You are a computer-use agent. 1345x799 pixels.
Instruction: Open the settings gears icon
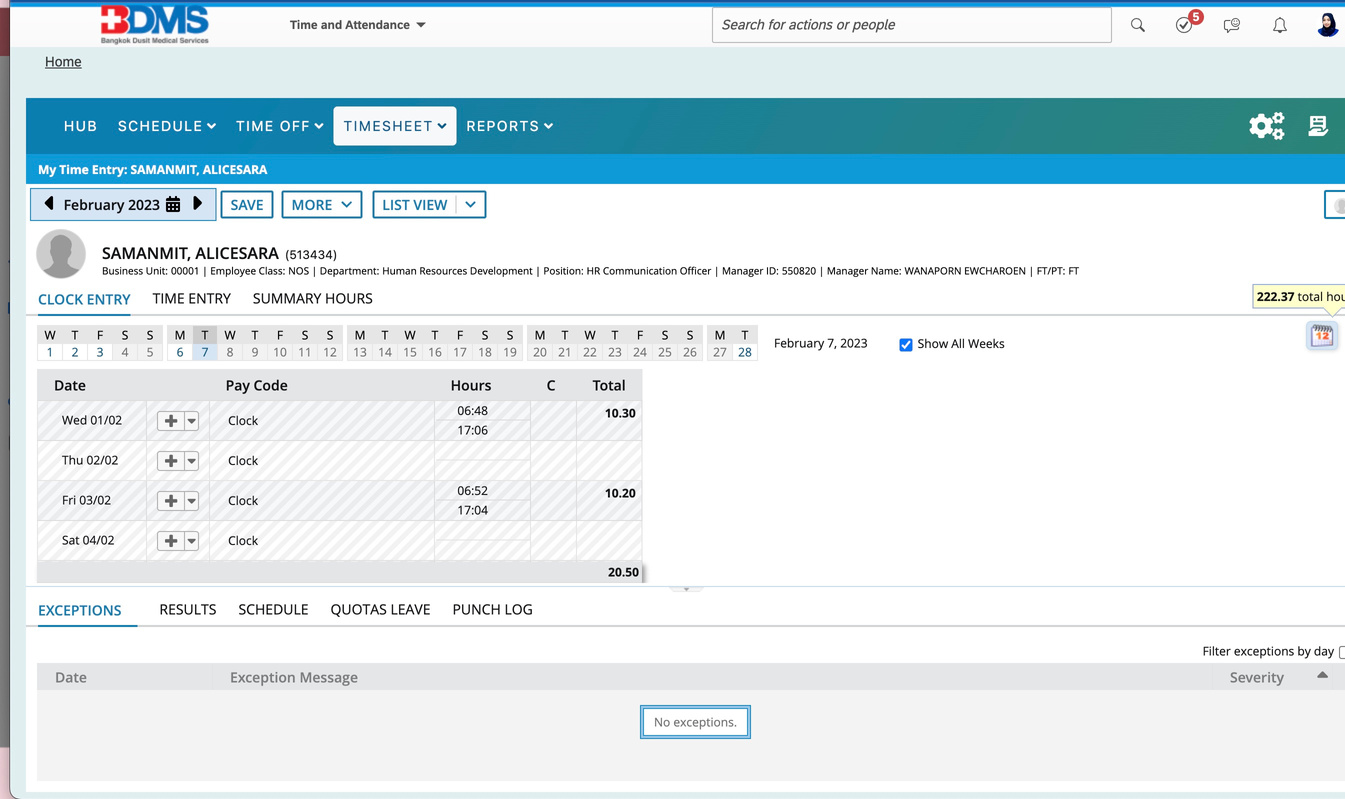[1266, 126]
